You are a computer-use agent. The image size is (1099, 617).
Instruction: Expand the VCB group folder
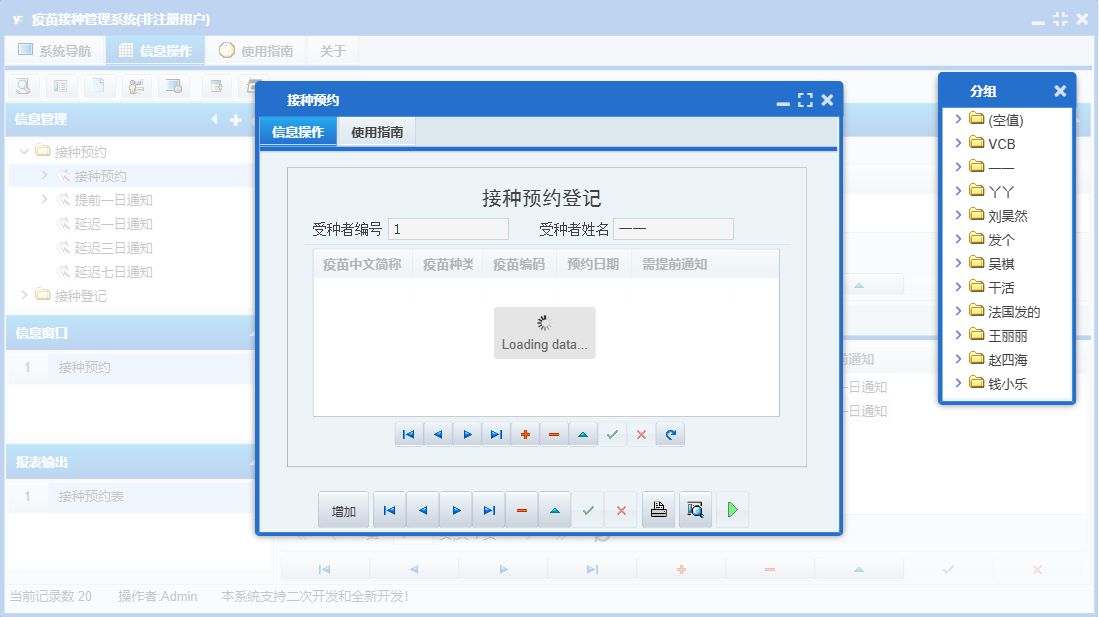pyautogui.click(x=957, y=143)
